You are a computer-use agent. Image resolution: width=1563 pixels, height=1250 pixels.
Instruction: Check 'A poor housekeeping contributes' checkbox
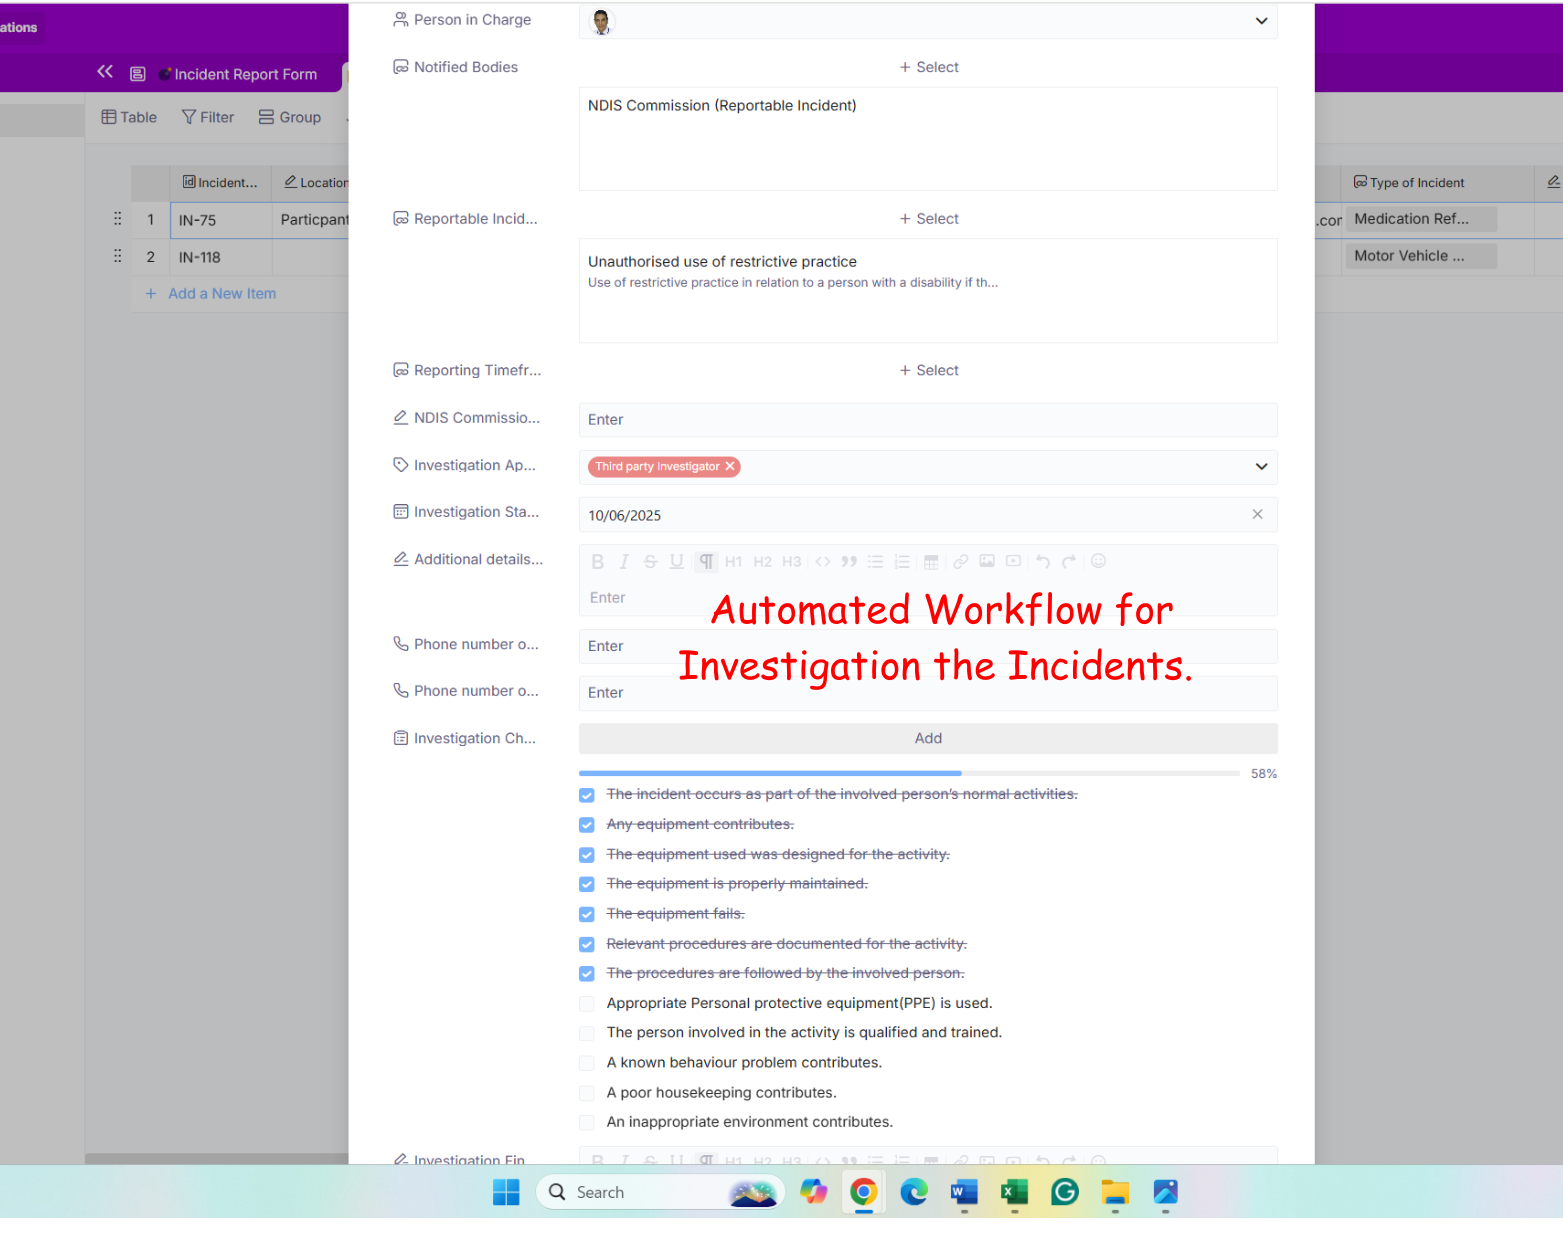click(x=587, y=1093)
